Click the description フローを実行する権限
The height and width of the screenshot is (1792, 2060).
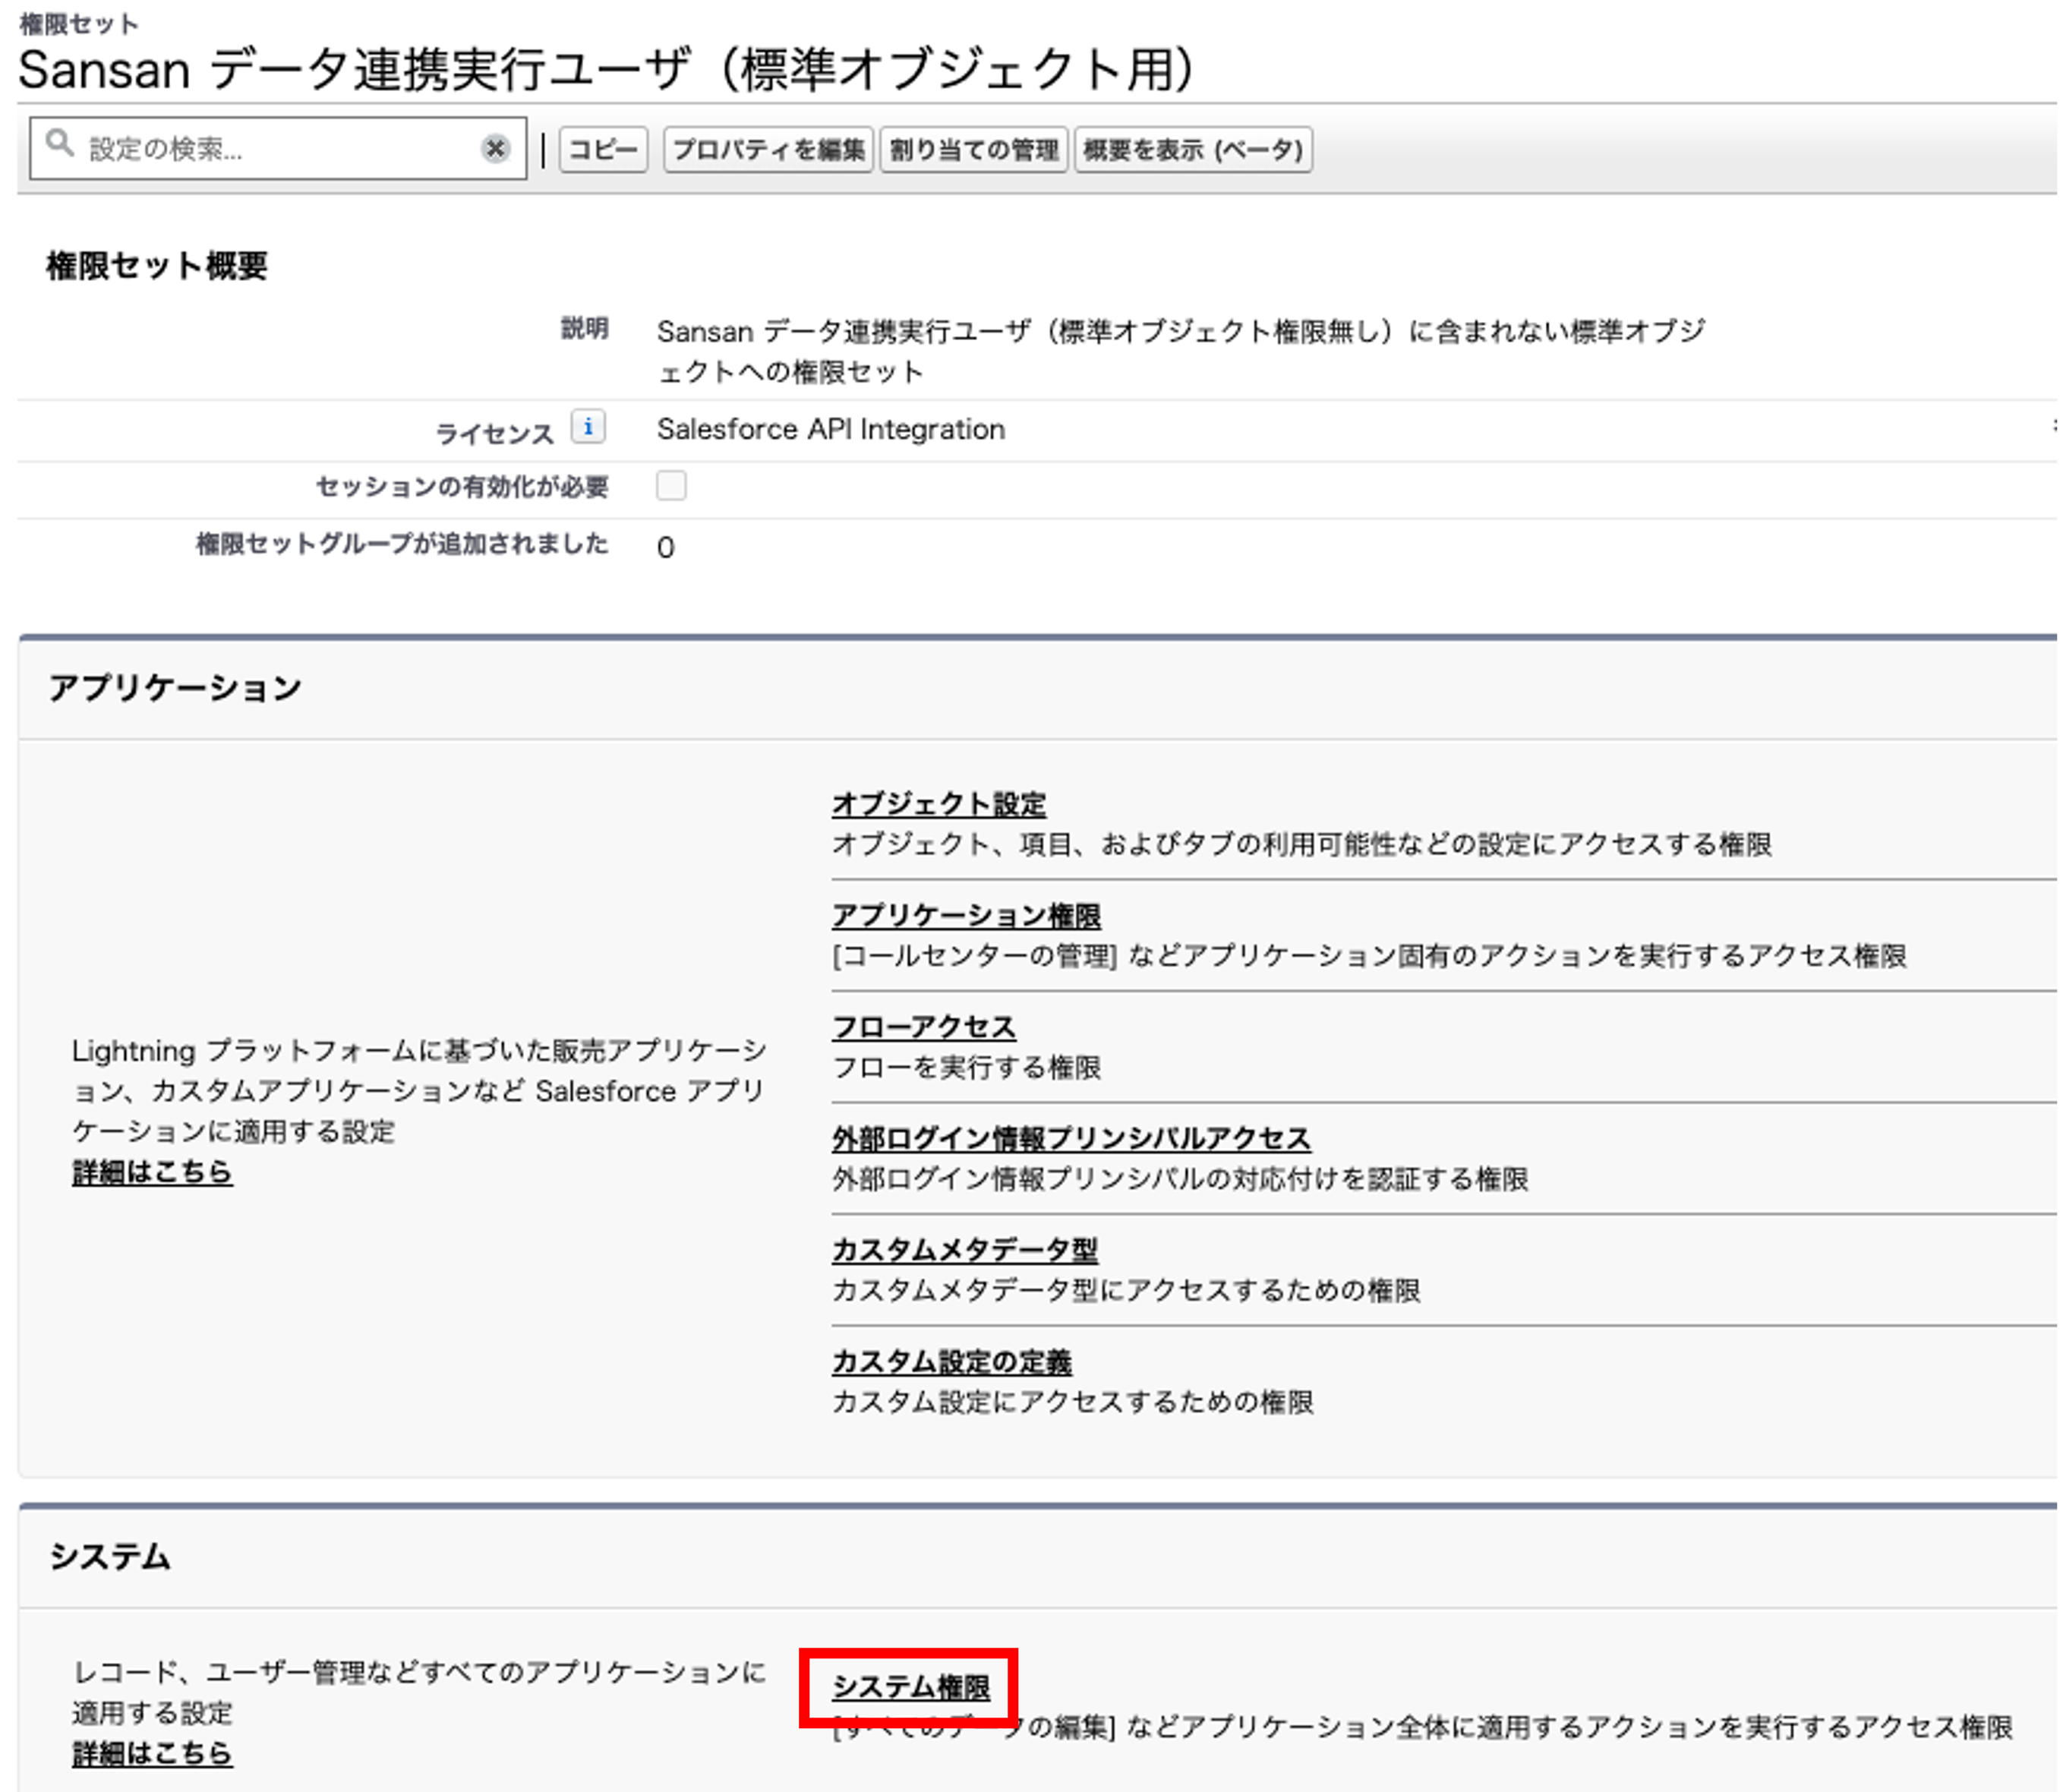click(x=966, y=1067)
